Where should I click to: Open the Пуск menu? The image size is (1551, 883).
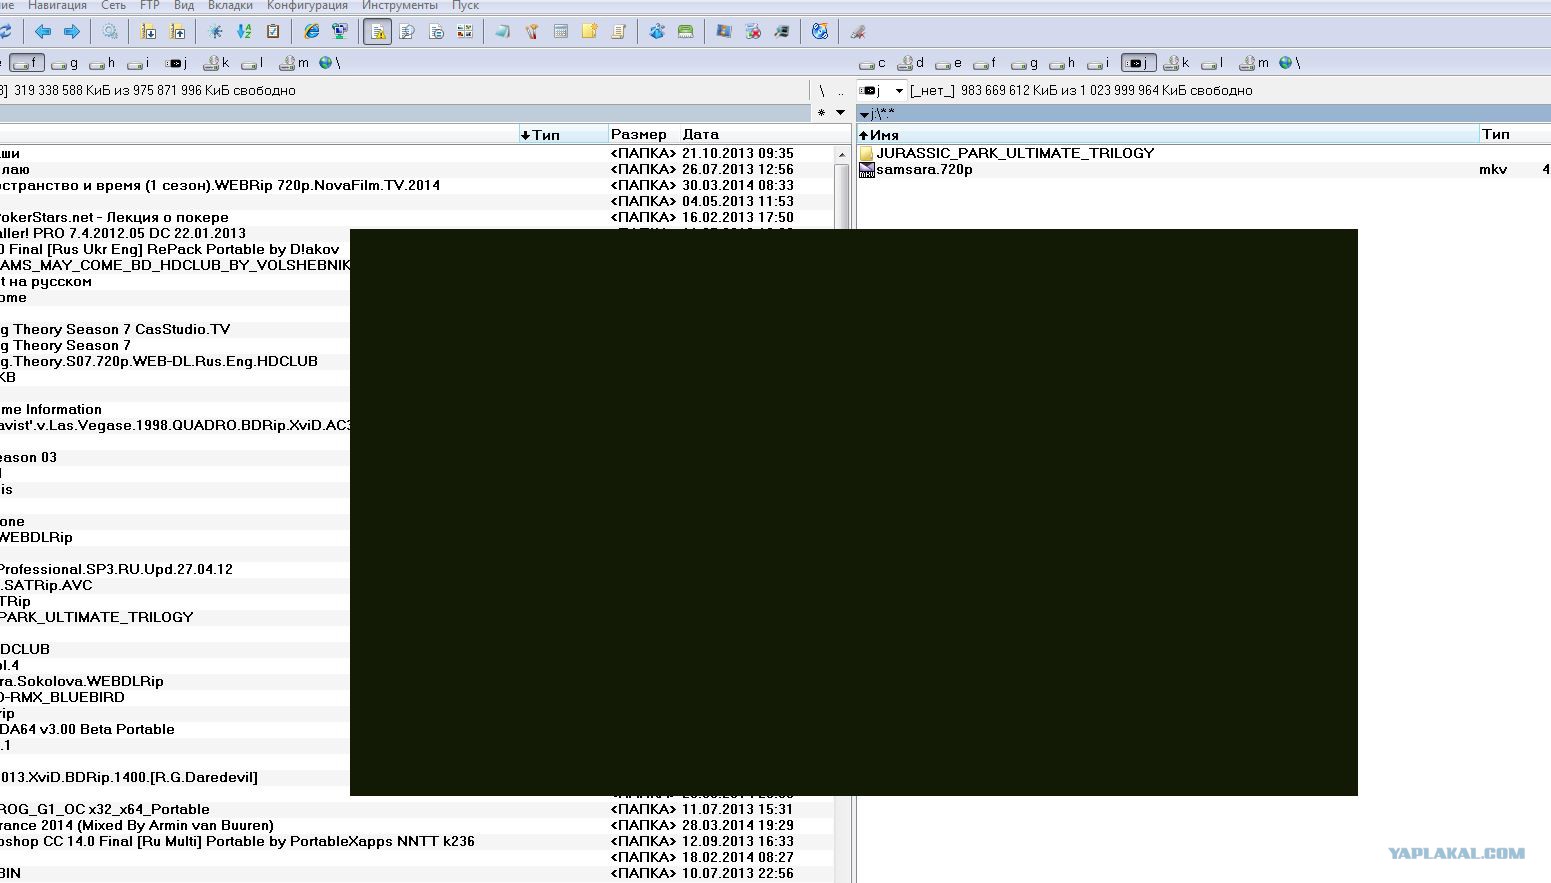[465, 6]
